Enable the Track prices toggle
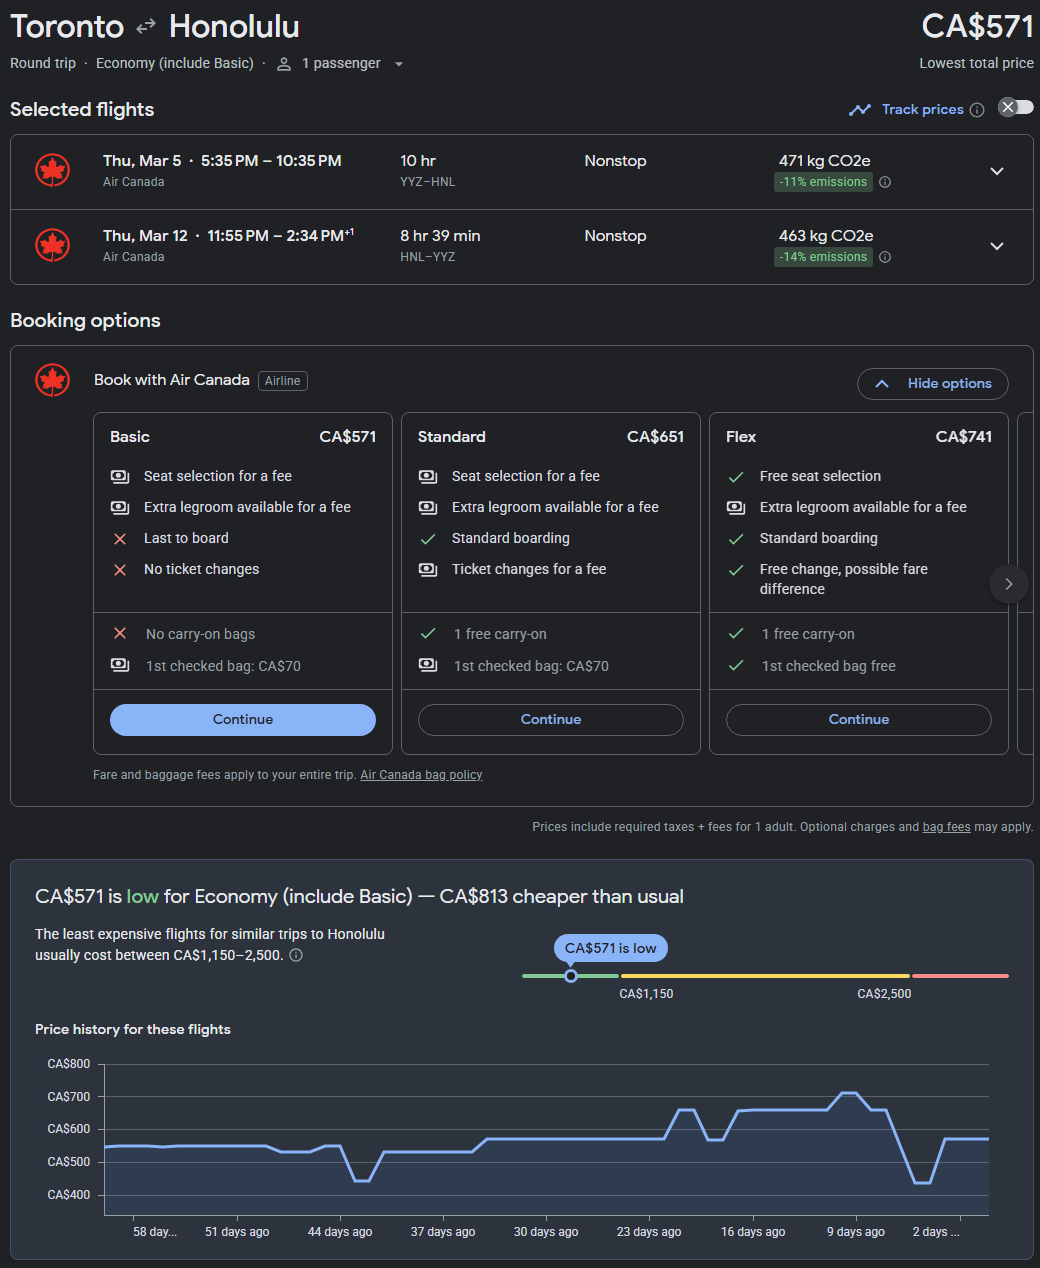 1015,108
